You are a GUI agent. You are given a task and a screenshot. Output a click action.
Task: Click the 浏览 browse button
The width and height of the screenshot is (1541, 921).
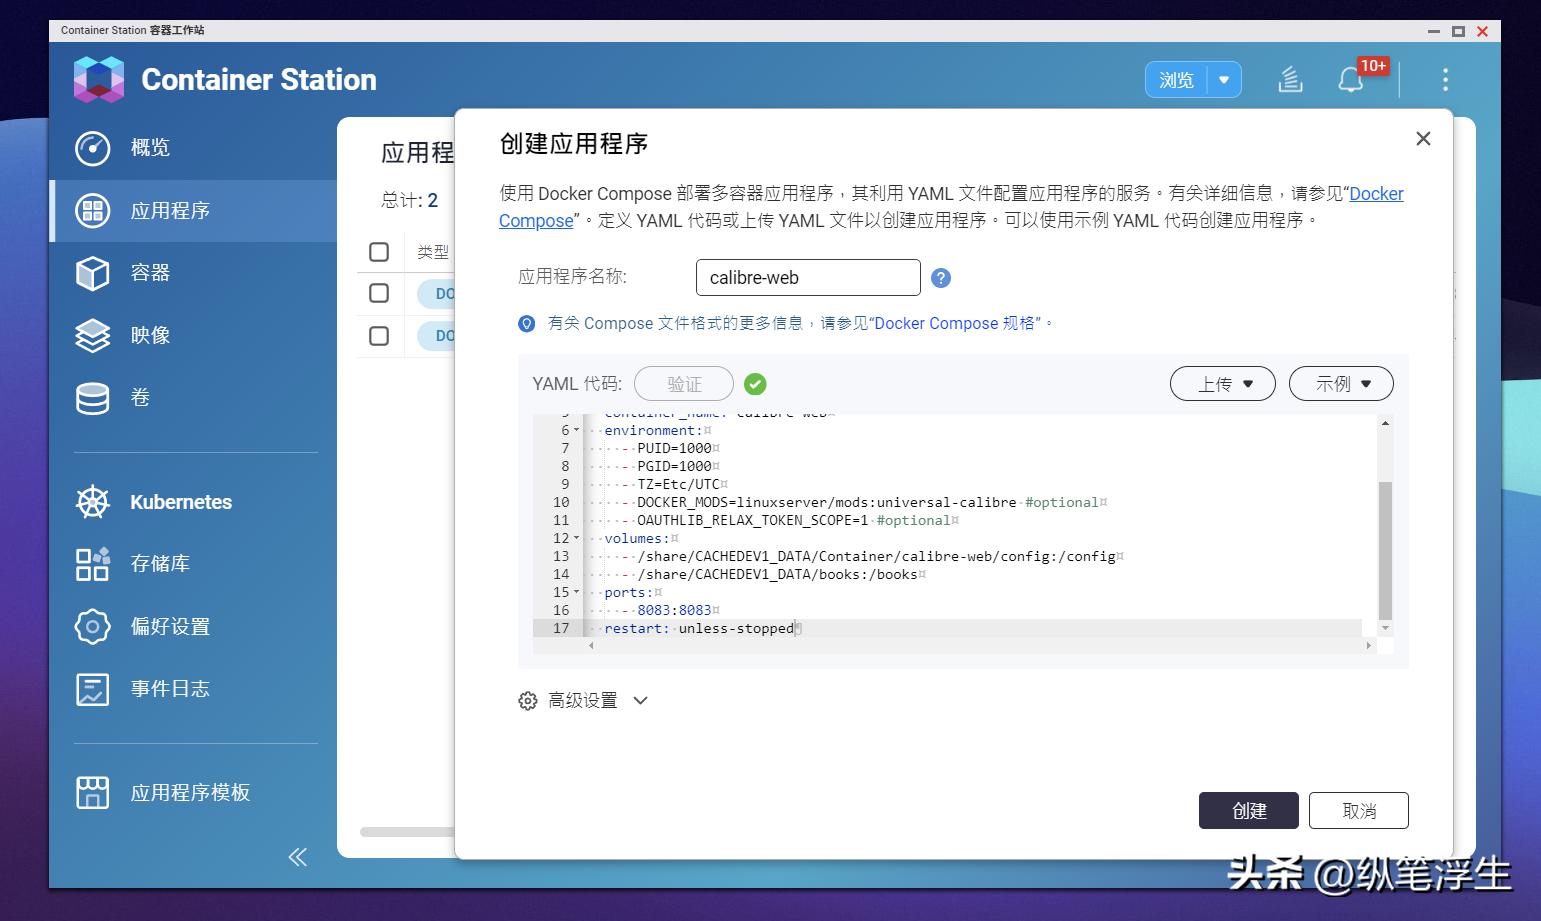pyautogui.click(x=1177, y=80)
